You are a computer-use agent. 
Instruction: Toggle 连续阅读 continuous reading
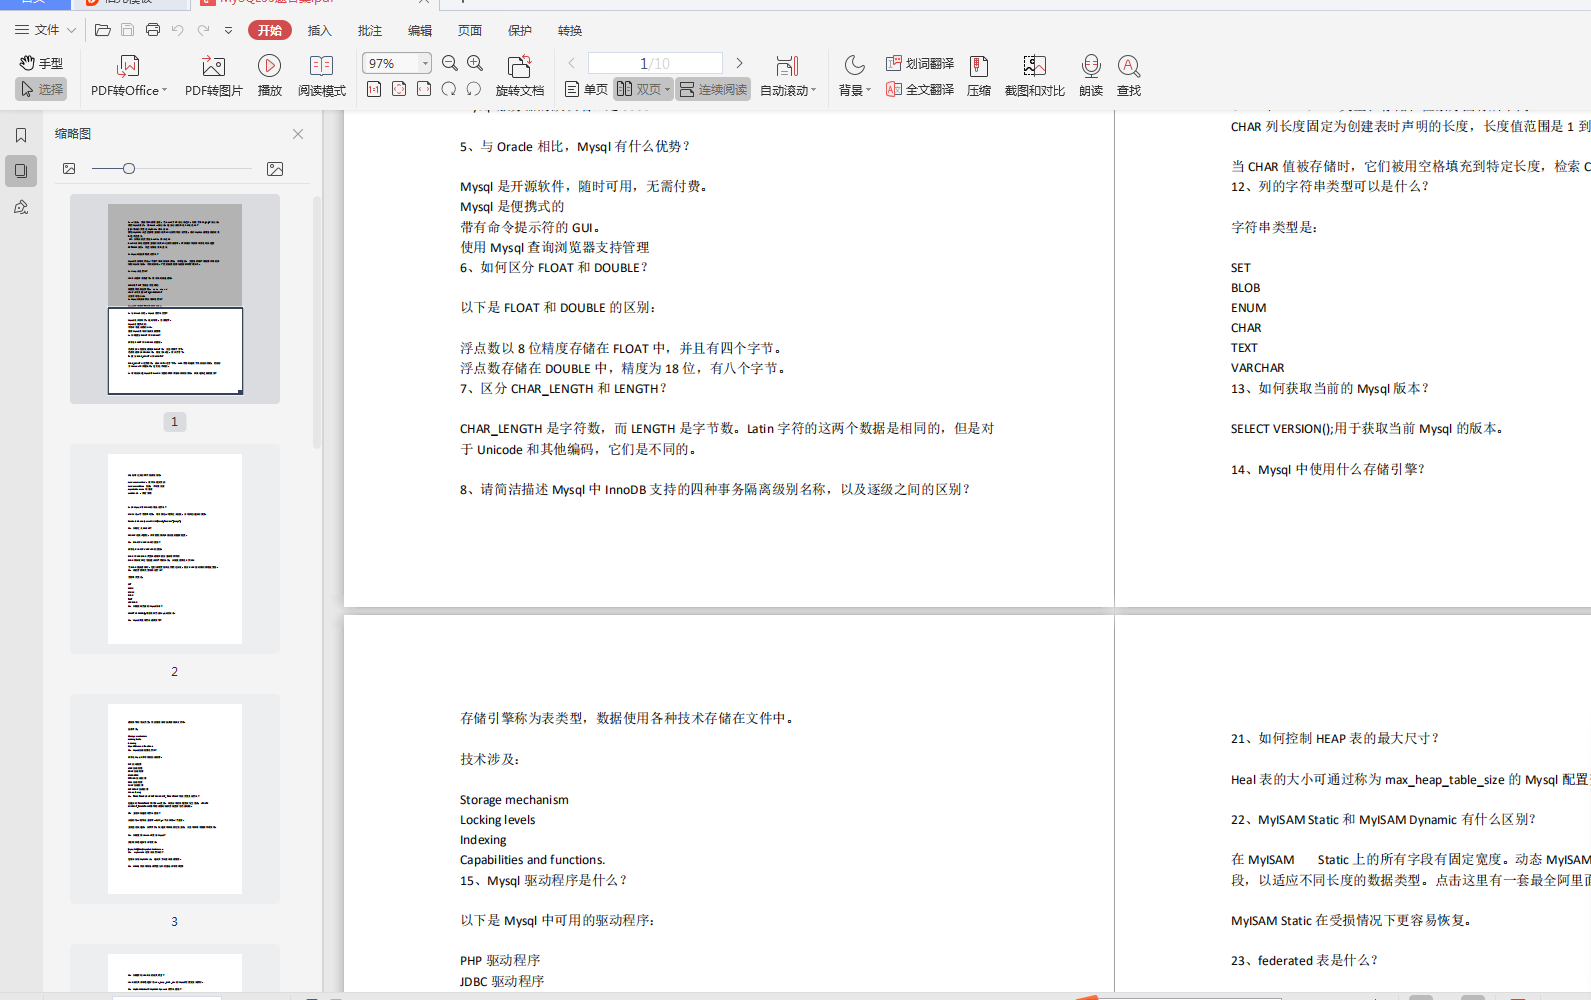(x=713, y=89)
